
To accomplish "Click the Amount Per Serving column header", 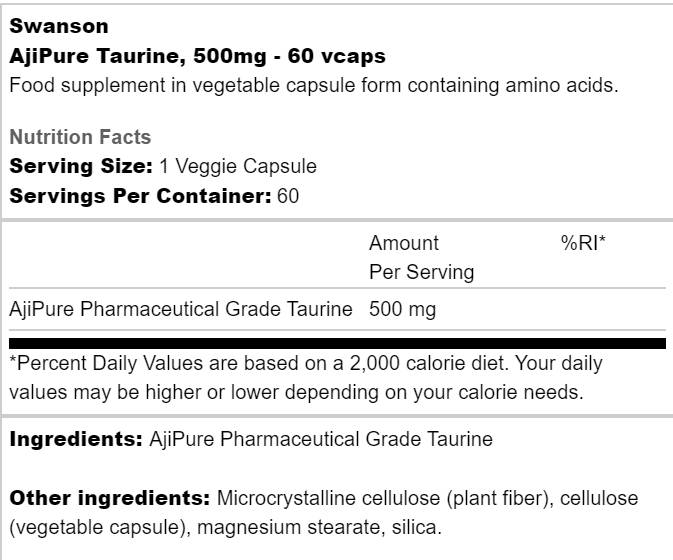I will pyautogui.click(x=421, y=257).
